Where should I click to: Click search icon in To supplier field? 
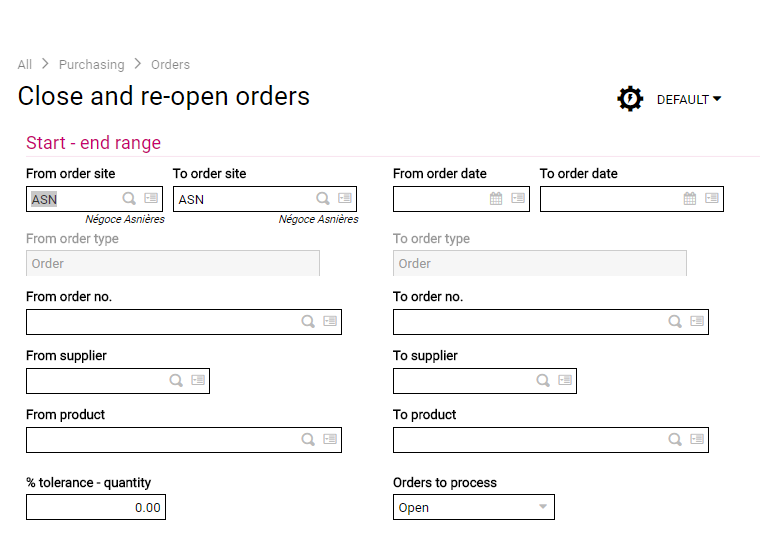pos(543,380)
